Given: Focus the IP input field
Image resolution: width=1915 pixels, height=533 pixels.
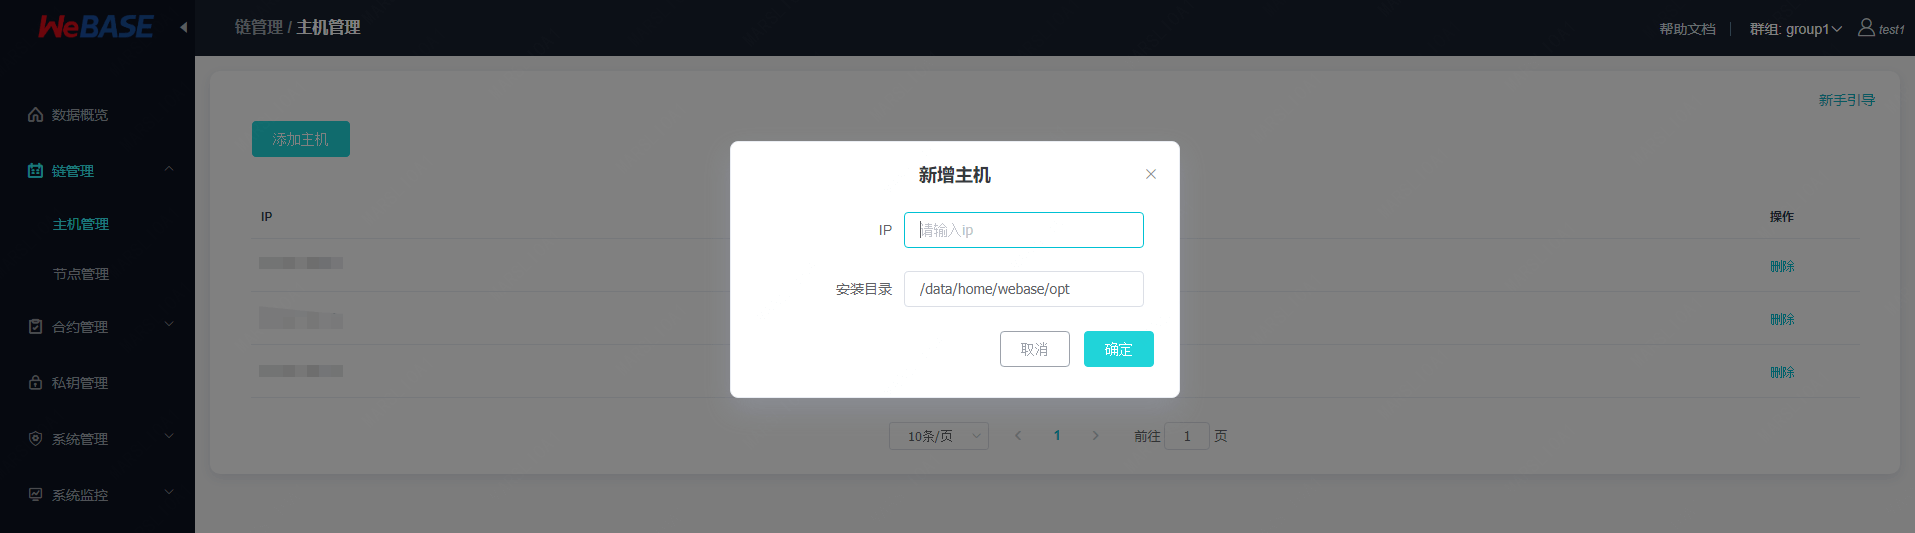Looking at the screenshot, I should [1024, 230].
